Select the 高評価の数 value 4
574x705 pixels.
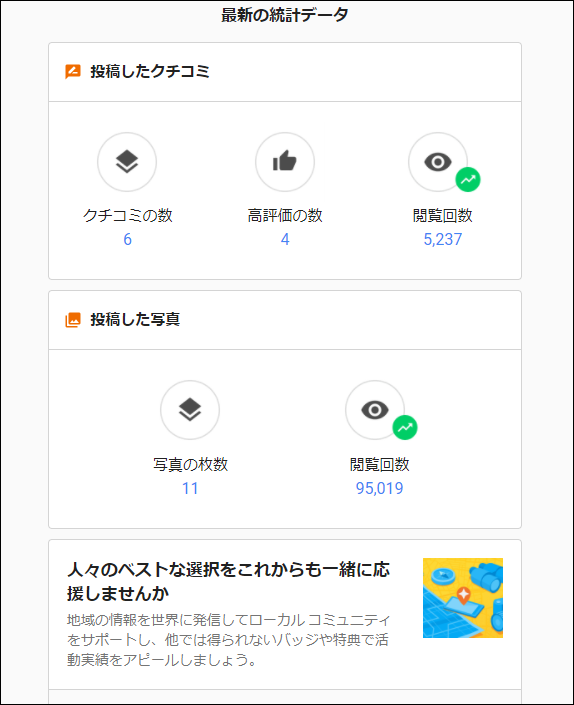click(x=285, y=239)
